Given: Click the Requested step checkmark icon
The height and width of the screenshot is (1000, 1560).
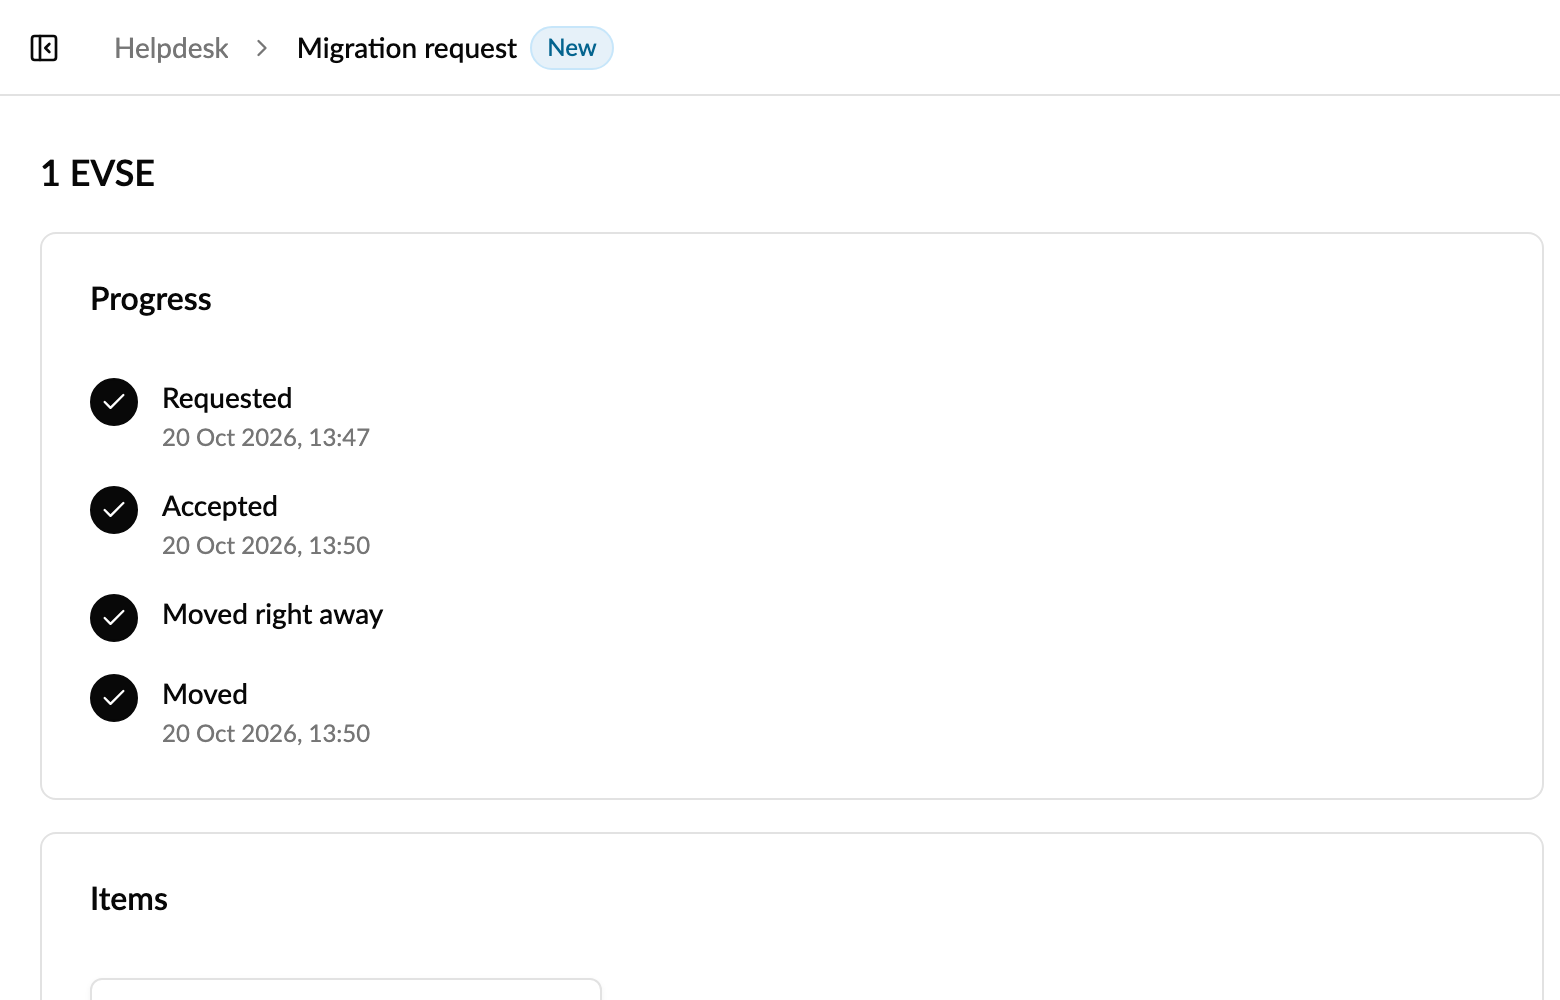Looking at the screenshot, I should click(x=114, y=402).
